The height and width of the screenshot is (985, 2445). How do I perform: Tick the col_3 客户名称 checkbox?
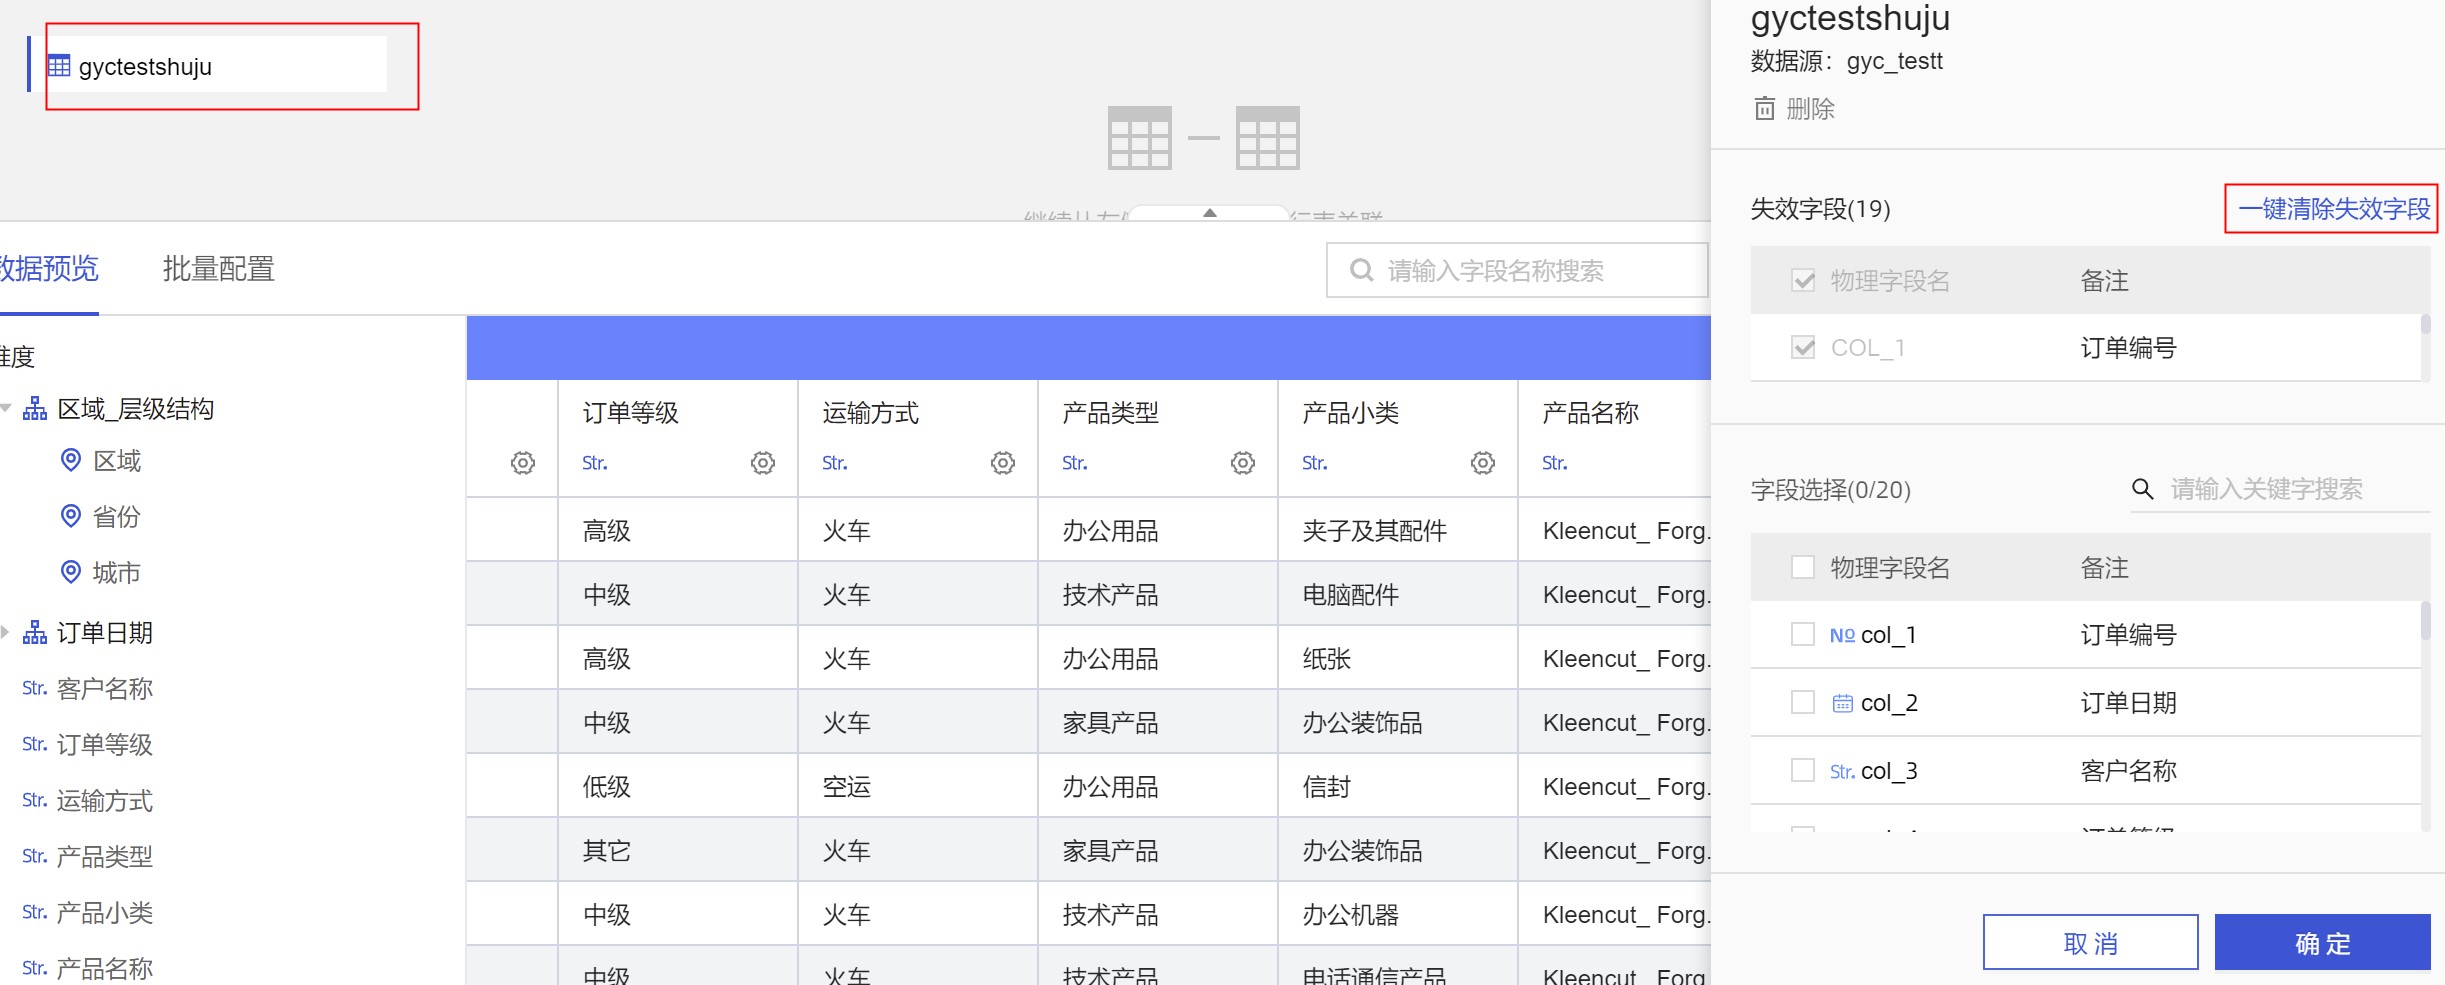(1802, 770)
